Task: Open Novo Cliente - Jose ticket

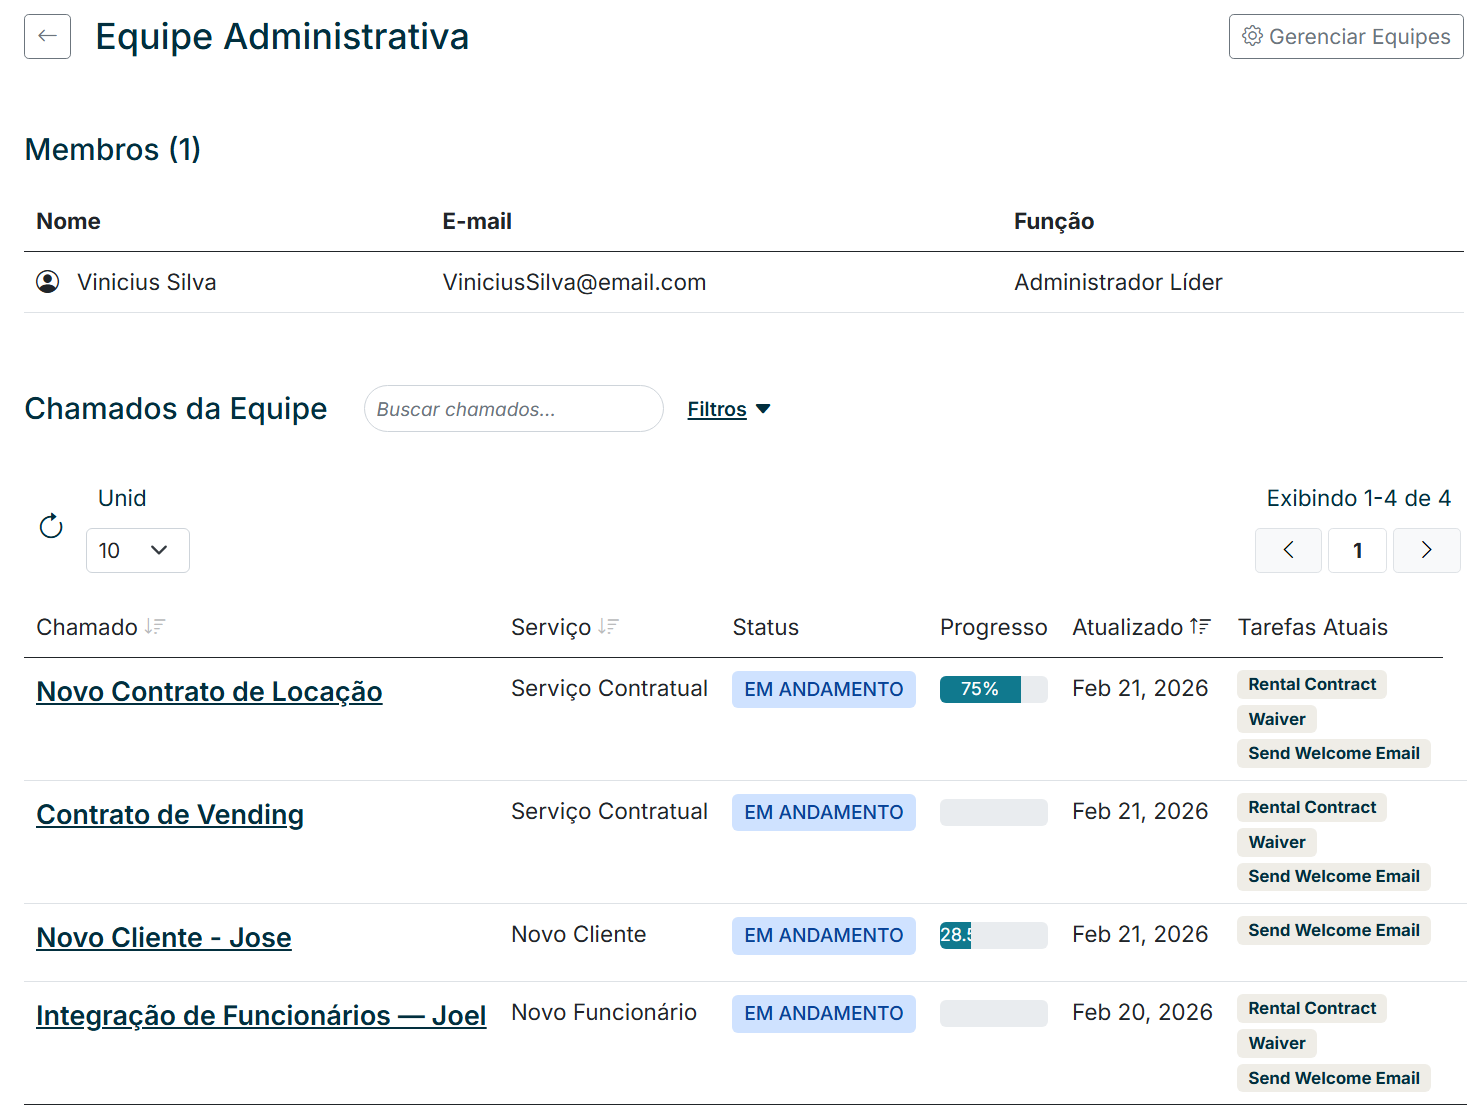Action: pos(164,938)
